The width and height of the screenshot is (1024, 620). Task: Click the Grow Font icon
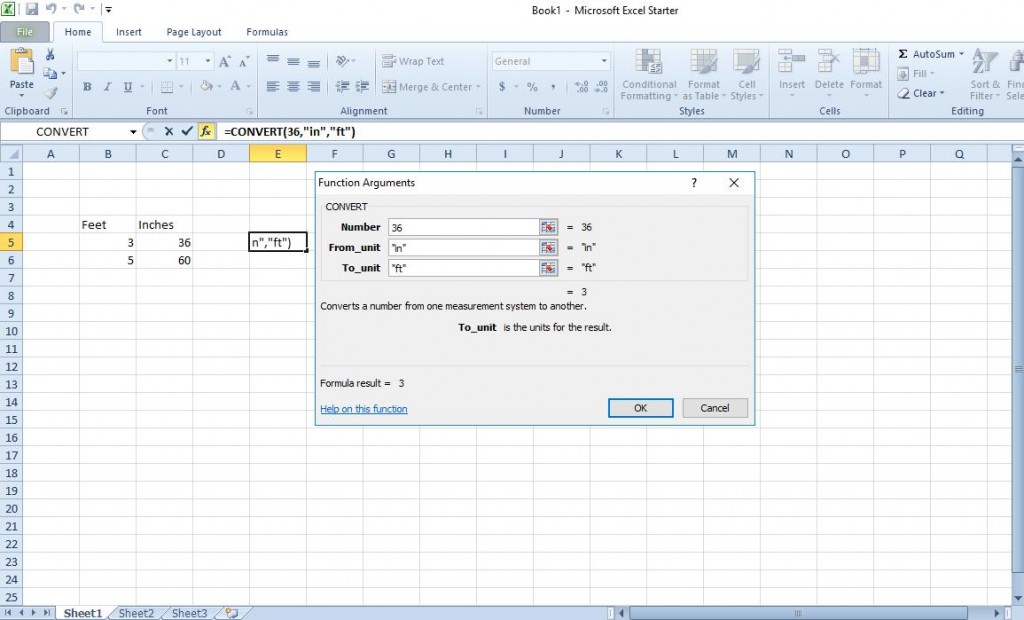pyautogui.click(x=224, y=61)
